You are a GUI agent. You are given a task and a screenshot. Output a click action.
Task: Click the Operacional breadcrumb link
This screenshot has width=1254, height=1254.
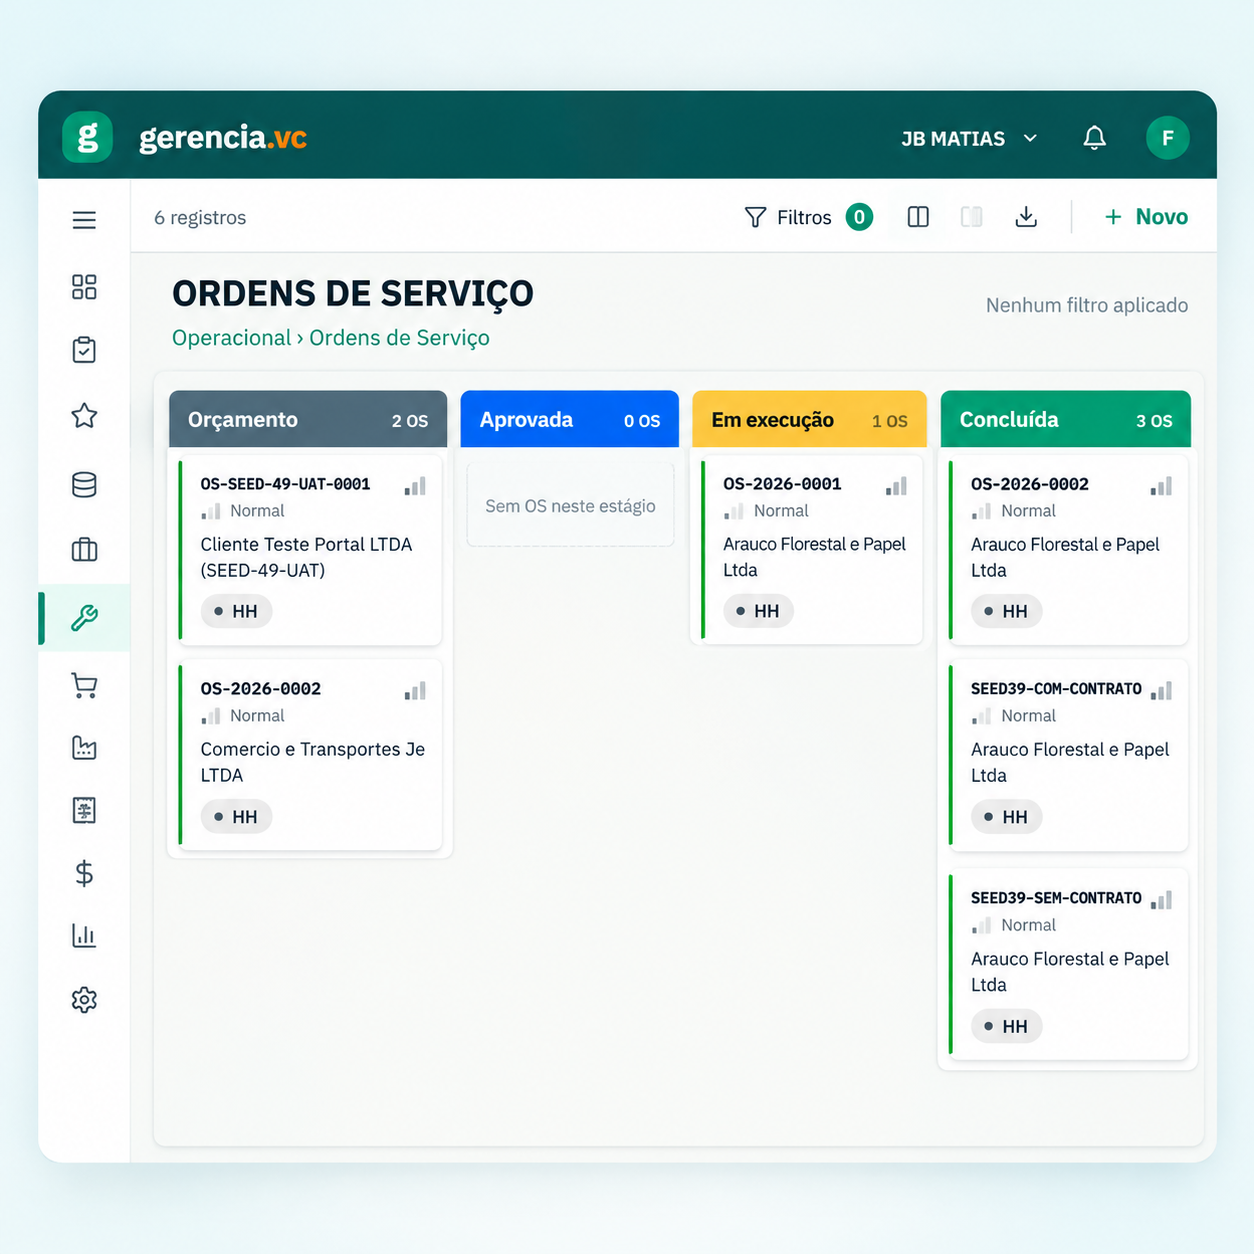click(x=231, y=338)
